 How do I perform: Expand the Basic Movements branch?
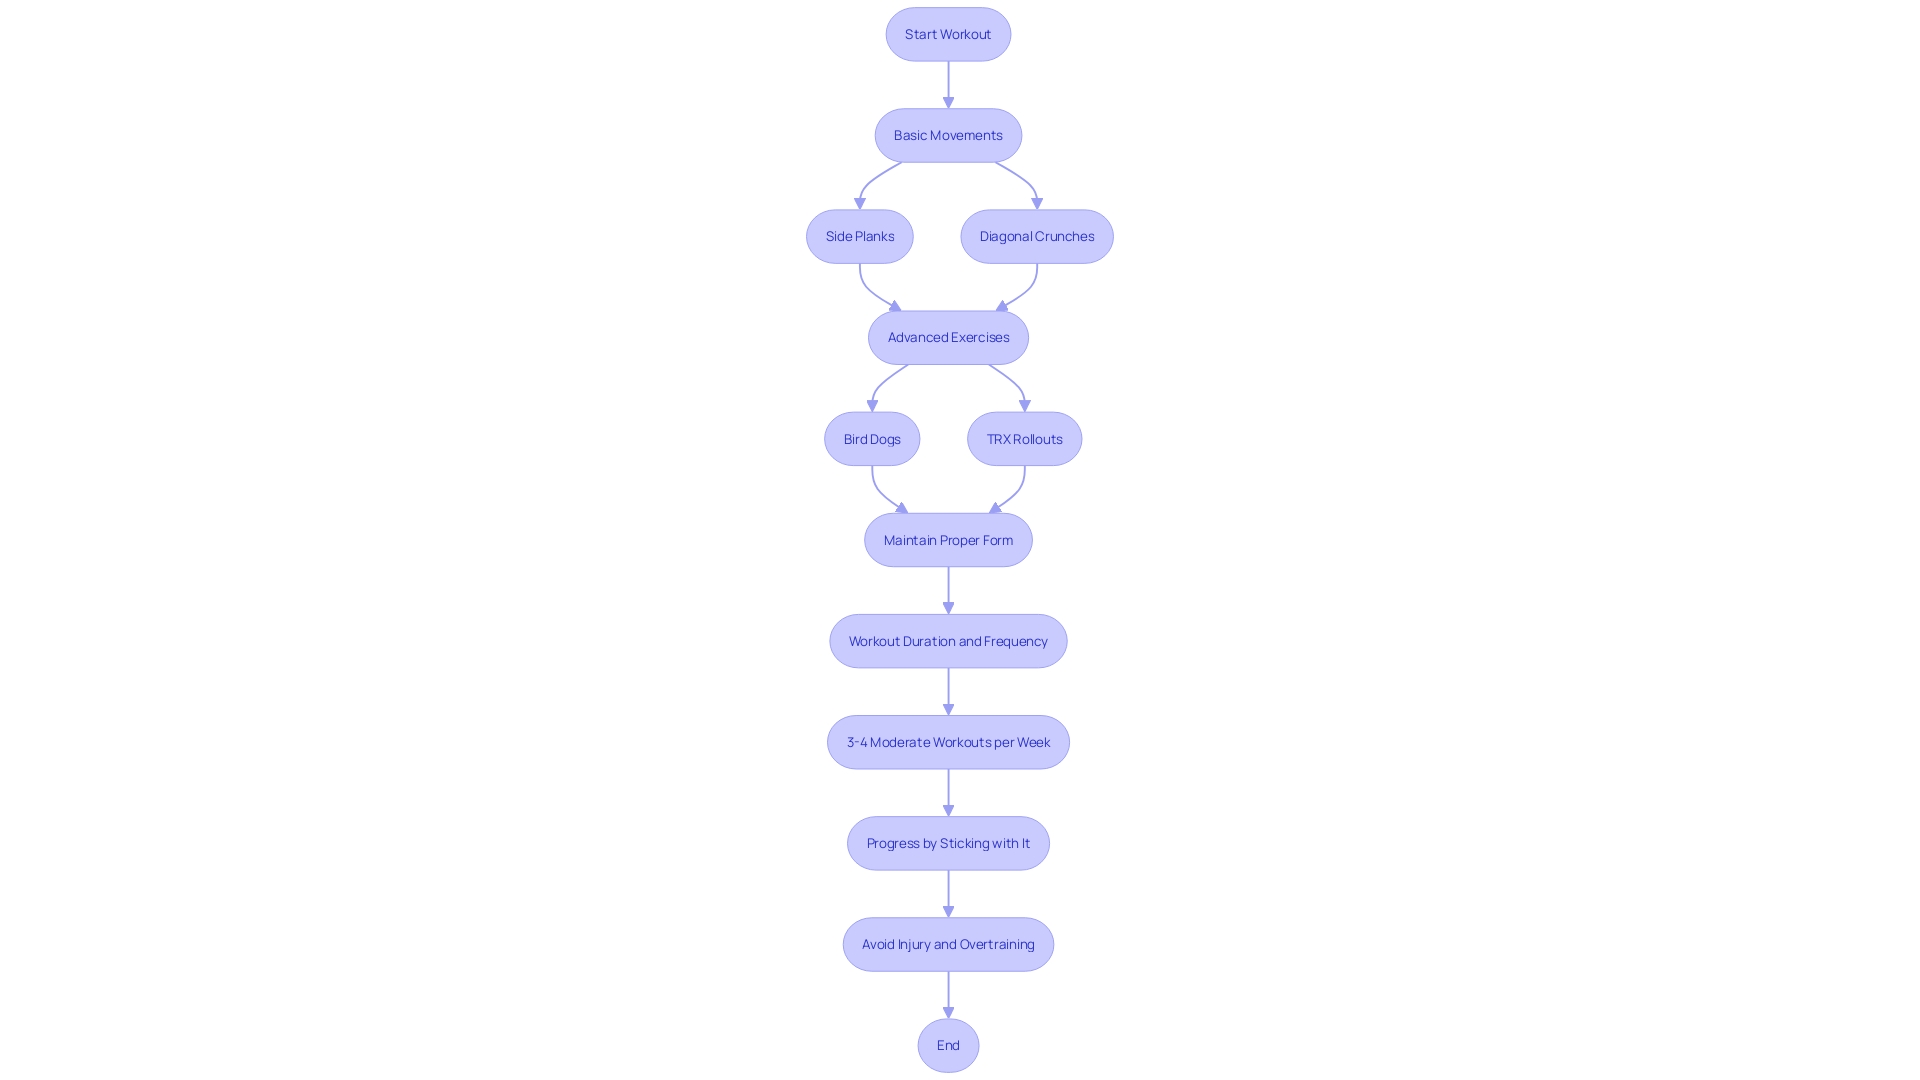click(948, 135)
